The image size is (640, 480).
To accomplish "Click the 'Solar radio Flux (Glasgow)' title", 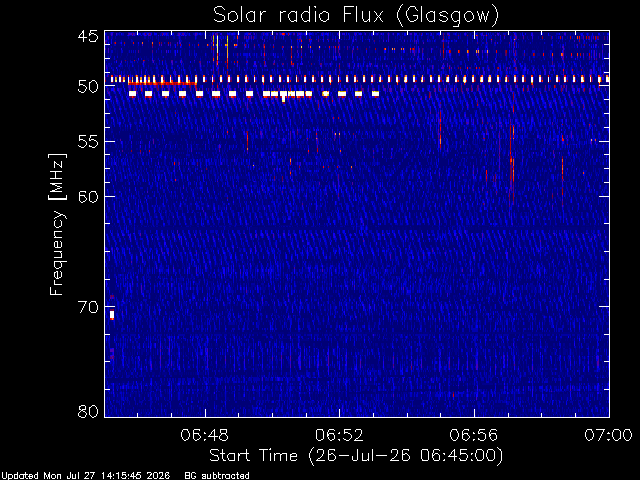I will (x=356, y=15).
